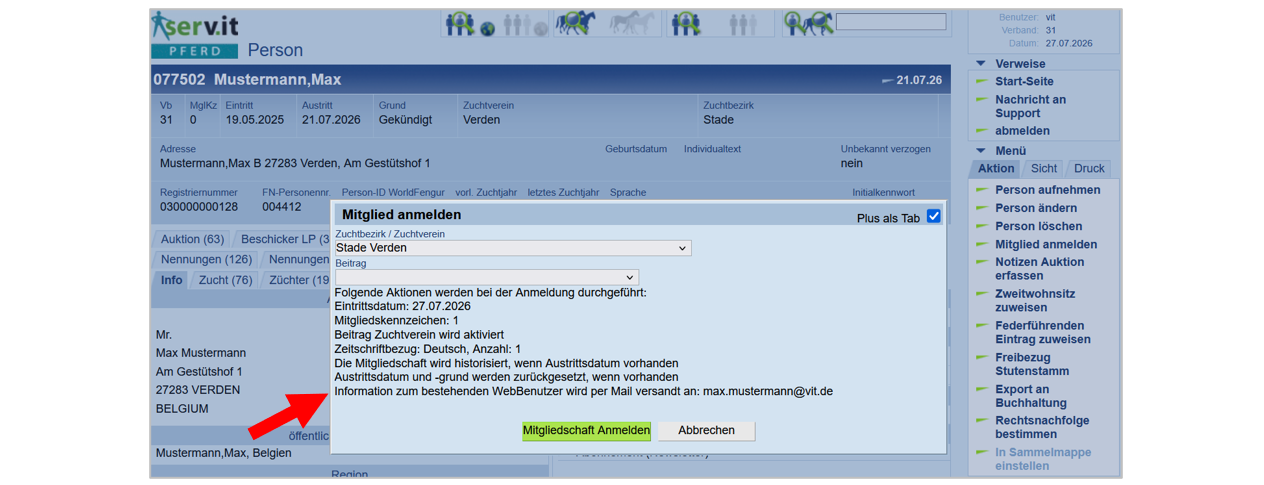Screen dimensions: 1264x485
Task: Open the Nennungen (126) tab
Action: point(206,259)
